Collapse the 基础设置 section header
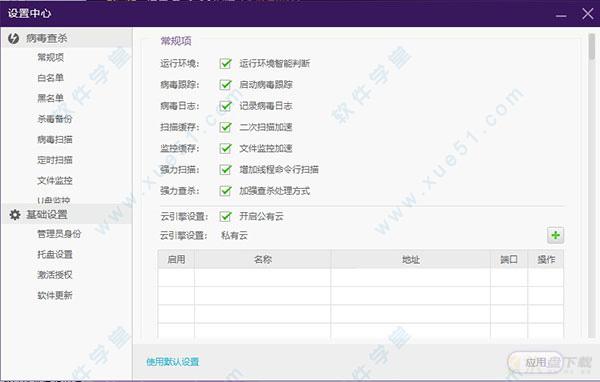This screenshot has width=600, height=382. [x=67, y=214]
